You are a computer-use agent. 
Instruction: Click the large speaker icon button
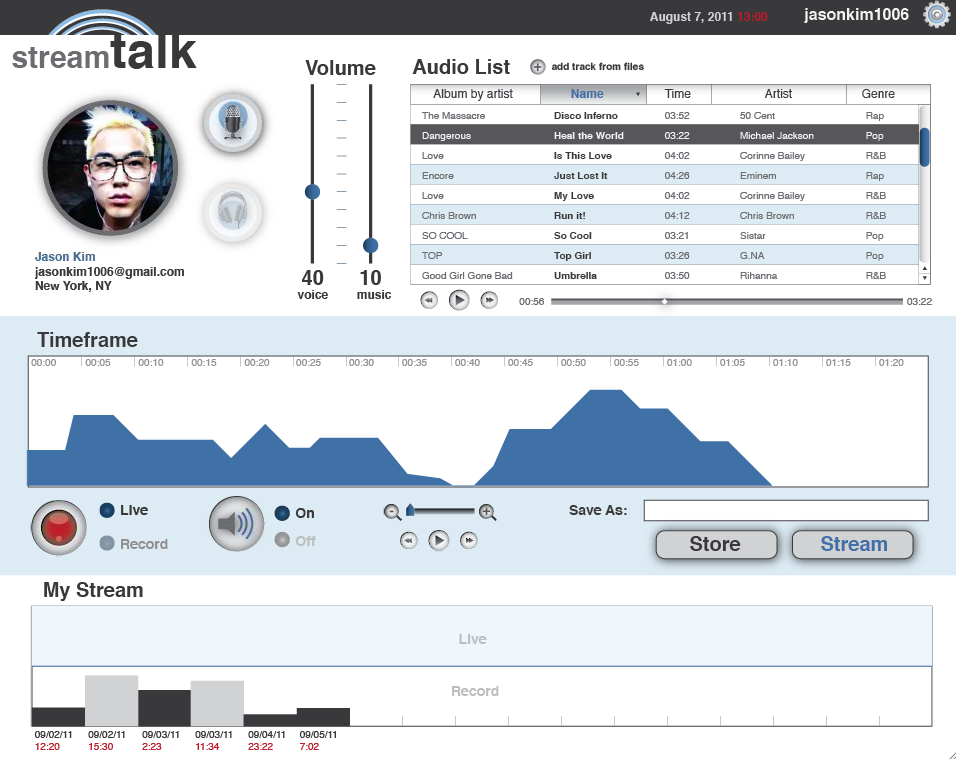pyautogui.click(x=237, y=524)
